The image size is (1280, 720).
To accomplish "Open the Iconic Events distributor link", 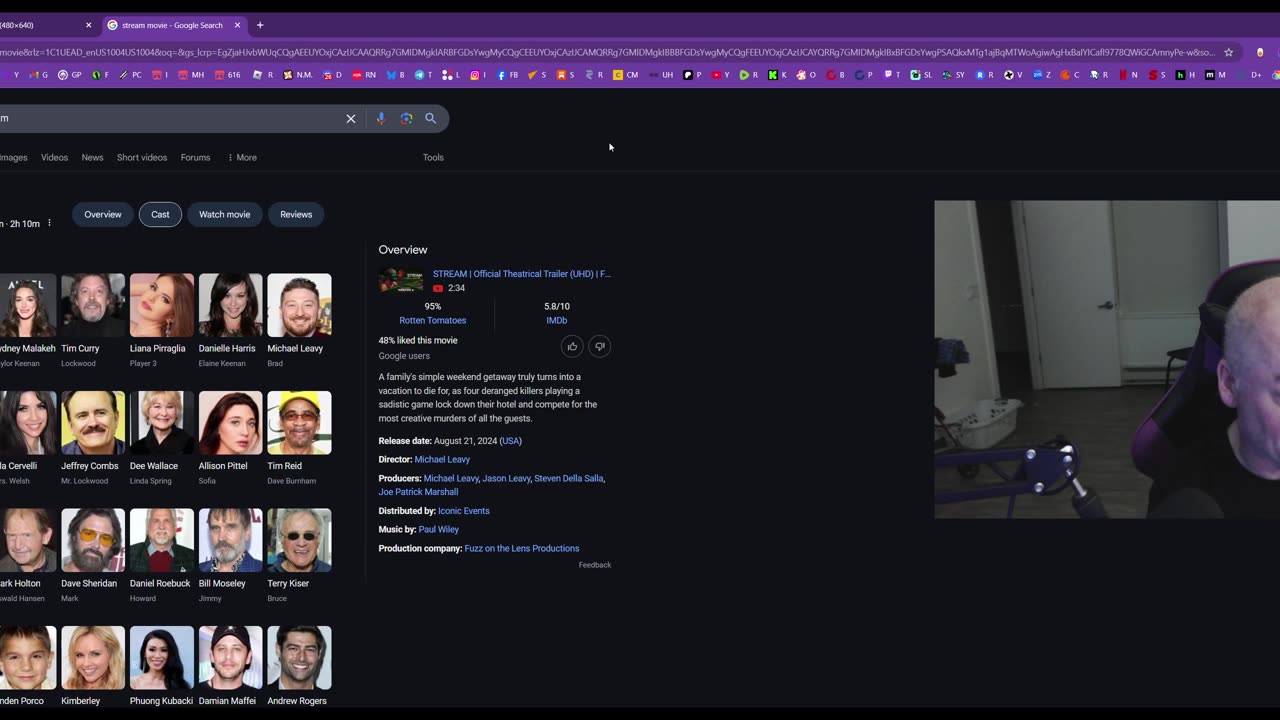I will (463, 511).
